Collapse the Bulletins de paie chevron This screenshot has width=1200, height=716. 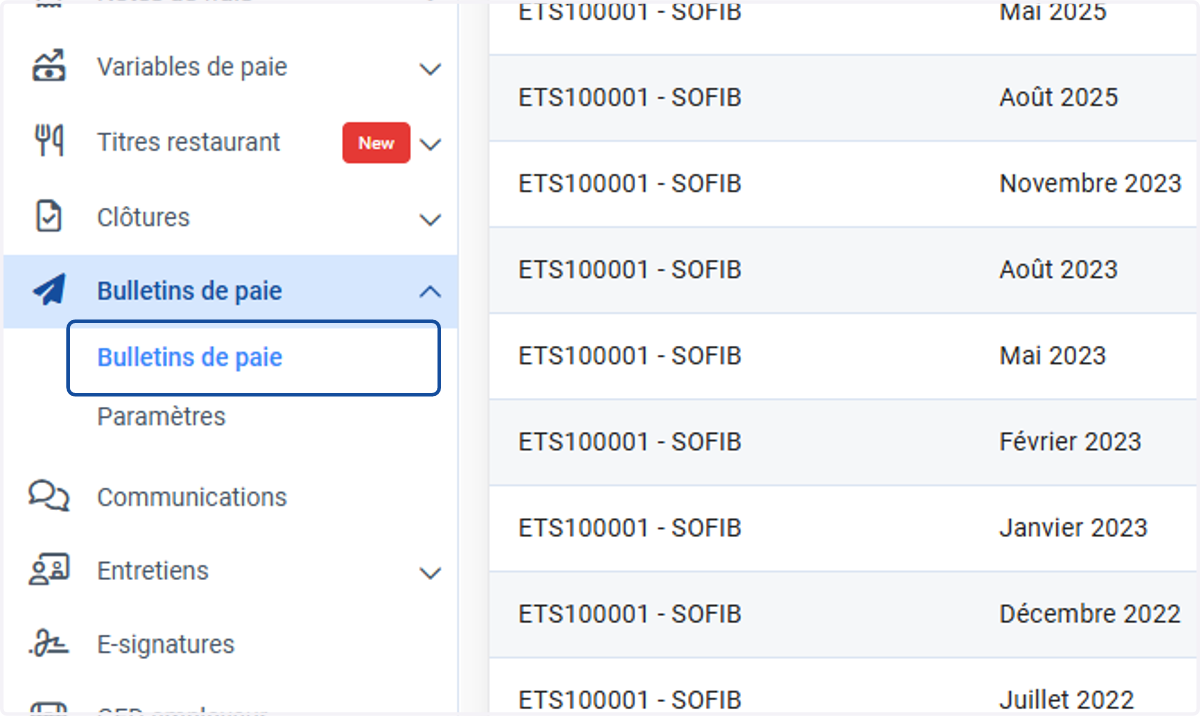click(x=430, y=291)
